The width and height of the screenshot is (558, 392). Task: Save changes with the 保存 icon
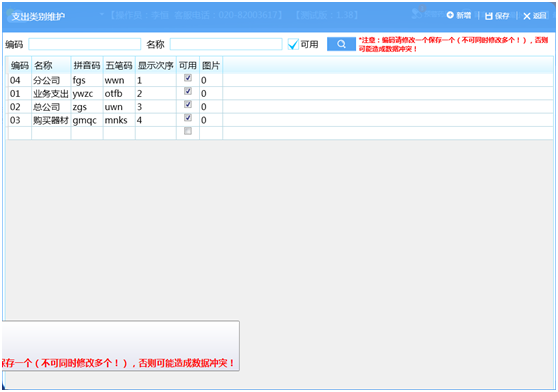pos(497,16)
